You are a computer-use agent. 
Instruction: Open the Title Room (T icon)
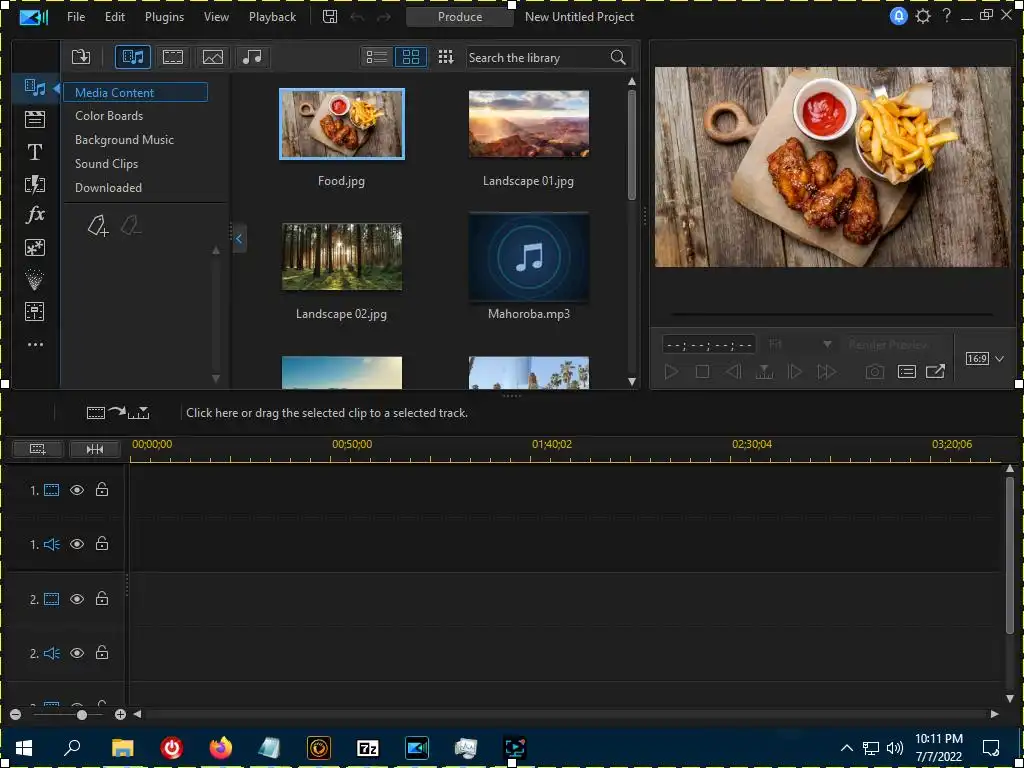click(x=35, y=152)
